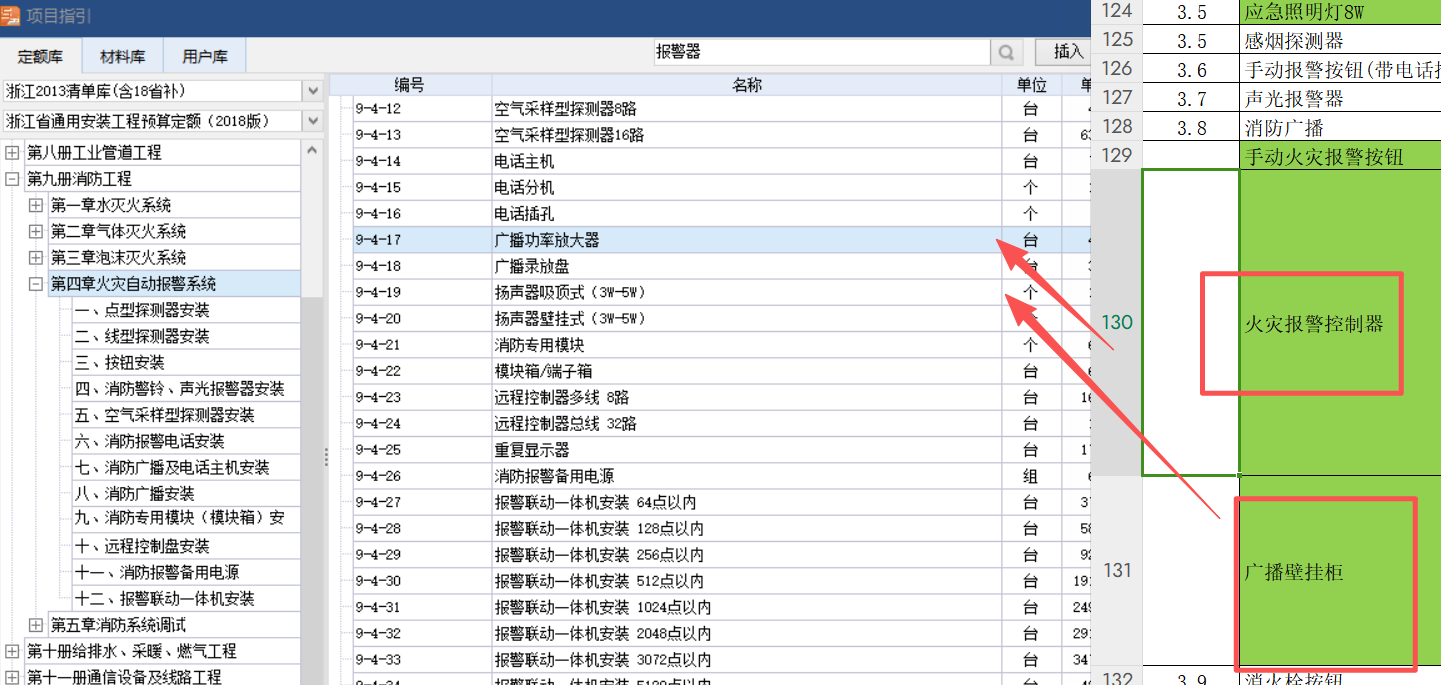Select the 定额库 tab
This screenshot has width=1441, height=685.
coord(41,56)
